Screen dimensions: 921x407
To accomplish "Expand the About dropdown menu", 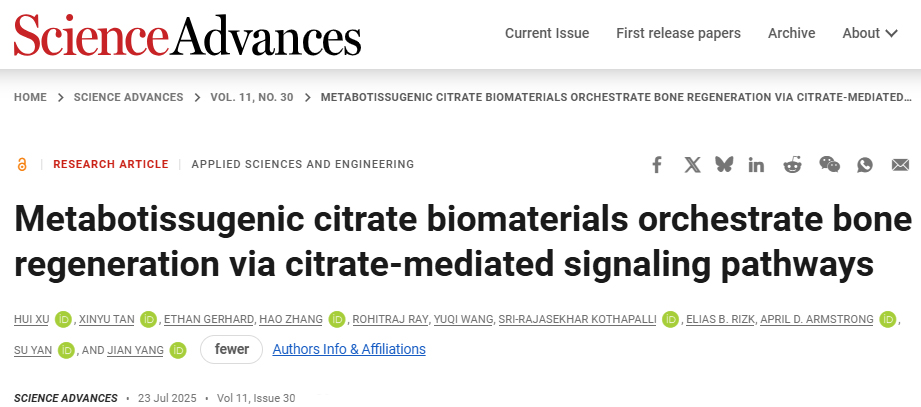I will [x=869, y=33].
